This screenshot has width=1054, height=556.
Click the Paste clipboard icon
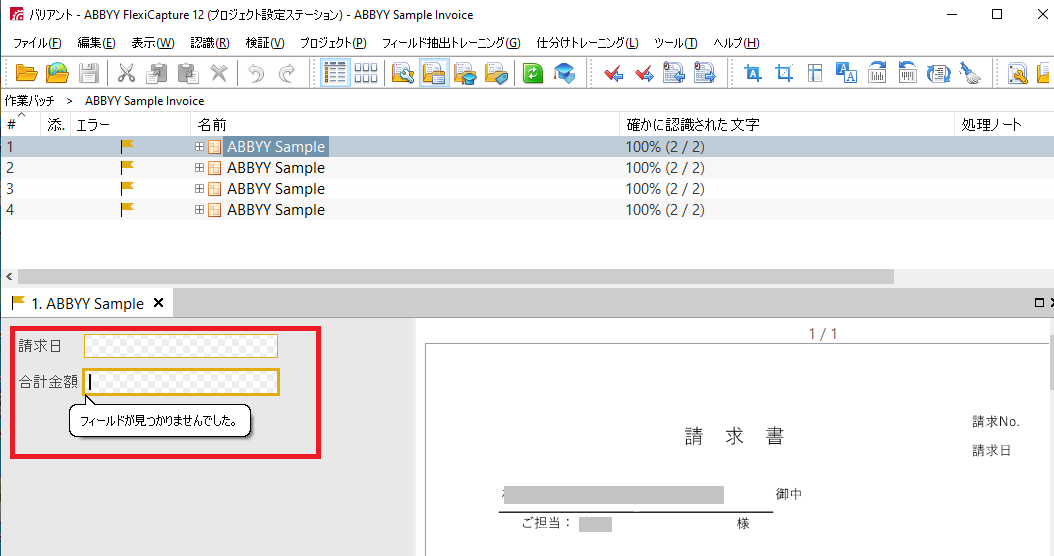188,73
